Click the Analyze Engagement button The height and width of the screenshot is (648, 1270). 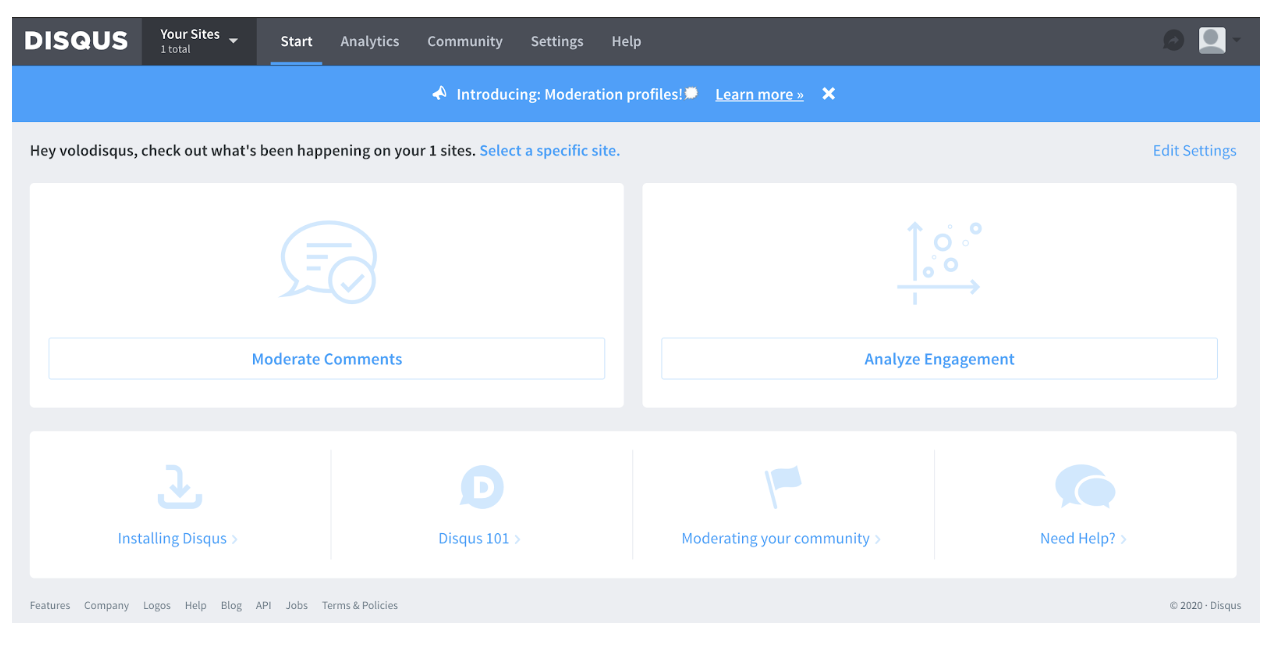pyautogui.click(x=939, y=359)
